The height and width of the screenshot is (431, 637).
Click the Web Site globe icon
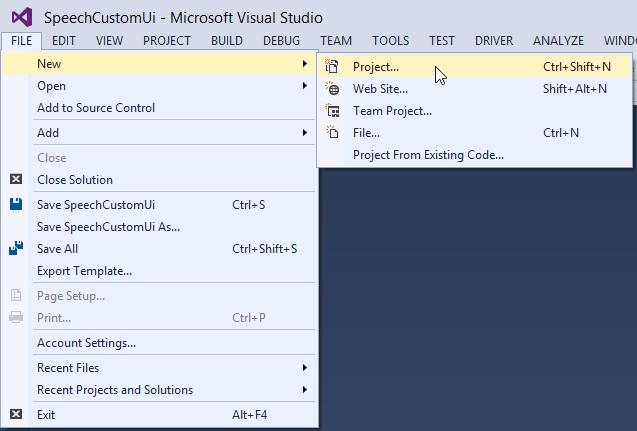[333, 89]
